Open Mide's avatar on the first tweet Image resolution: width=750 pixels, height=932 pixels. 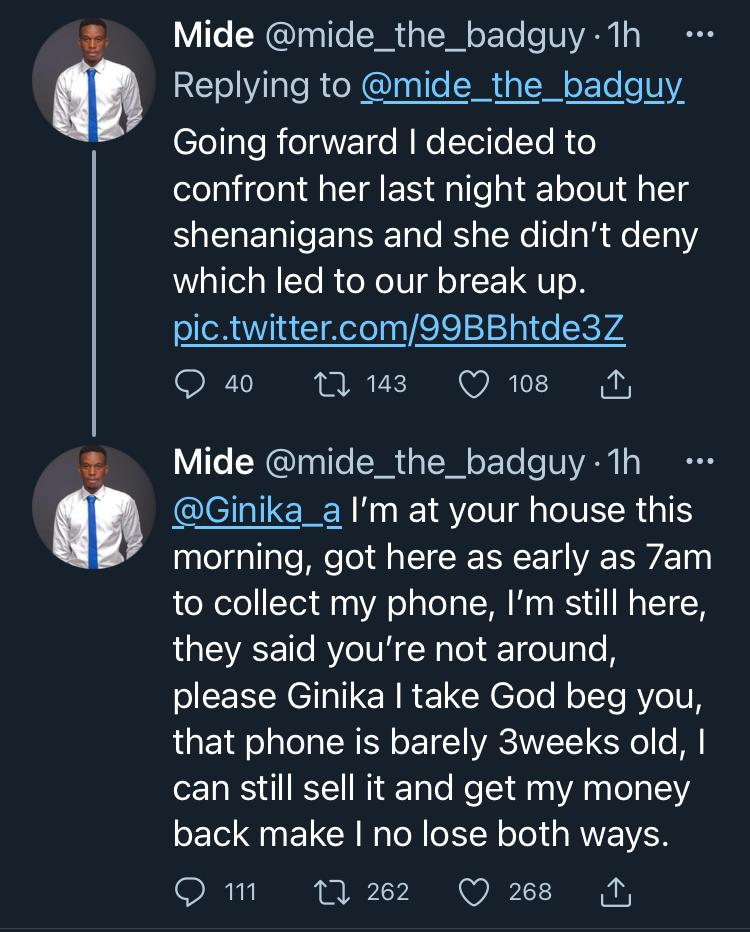(x=94, y=82)
